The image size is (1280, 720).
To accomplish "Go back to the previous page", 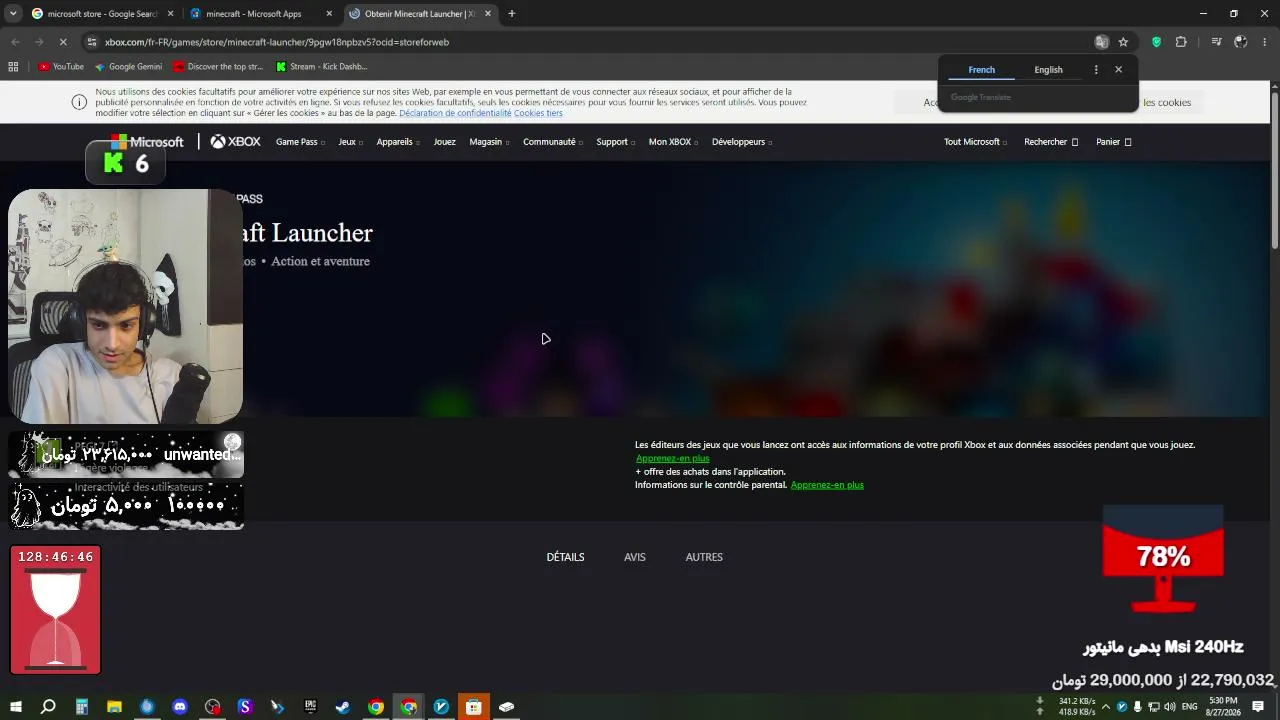I will (x=15, y=42).
